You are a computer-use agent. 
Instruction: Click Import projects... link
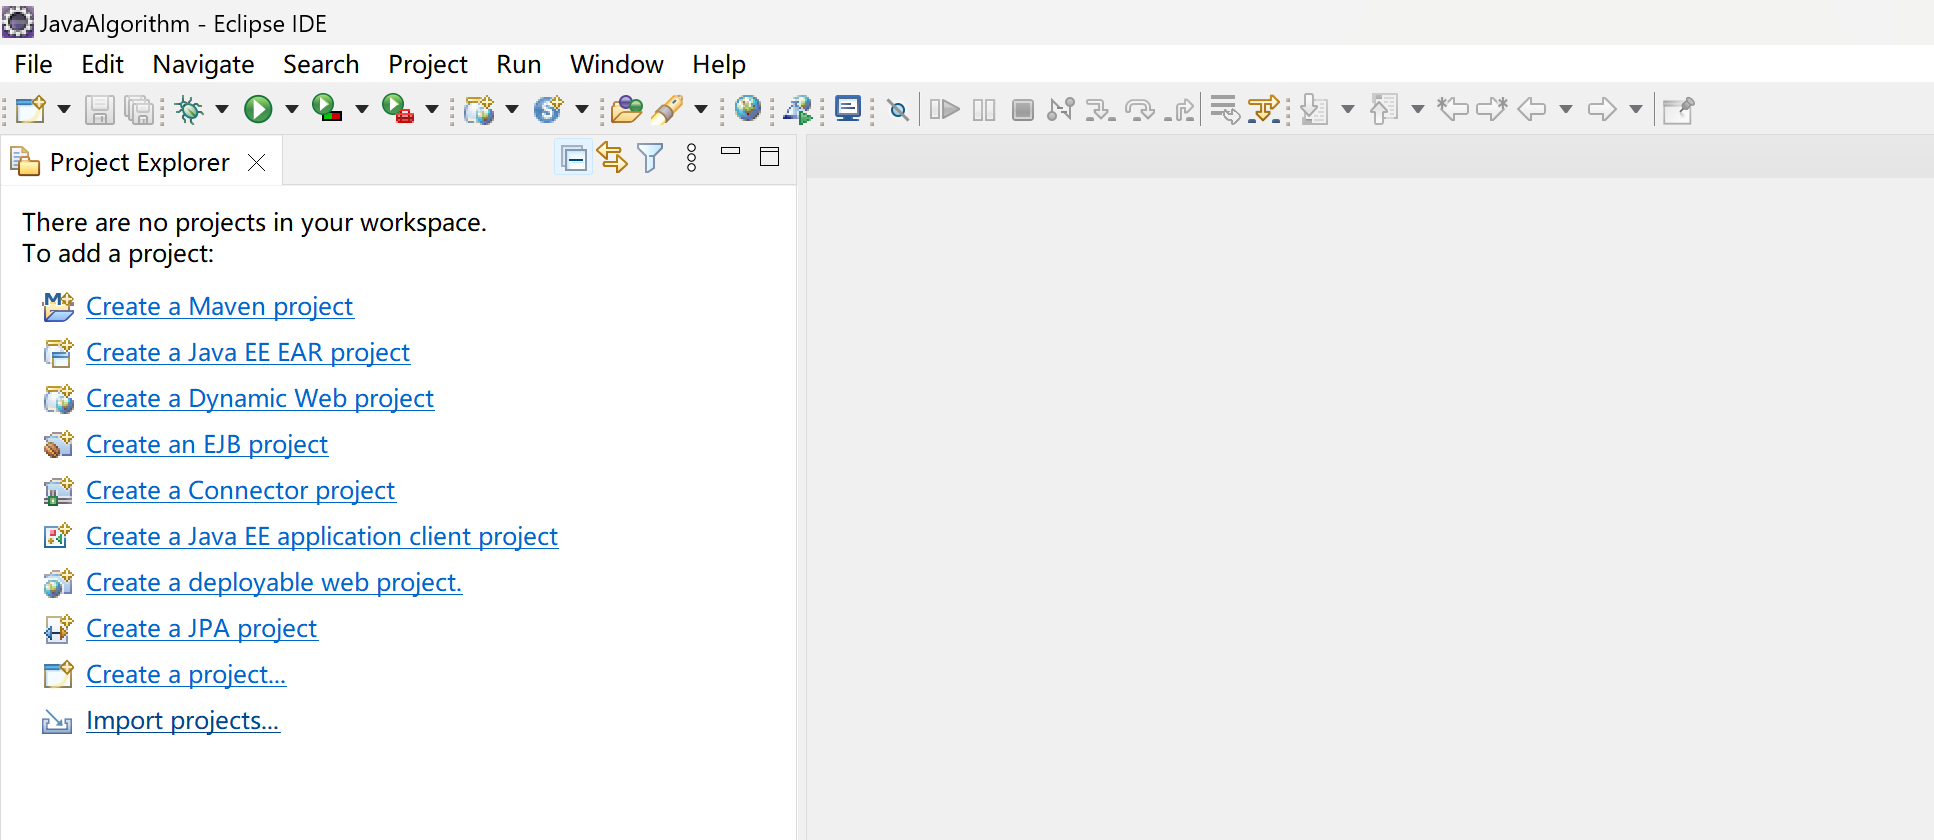tap(183, 720)
